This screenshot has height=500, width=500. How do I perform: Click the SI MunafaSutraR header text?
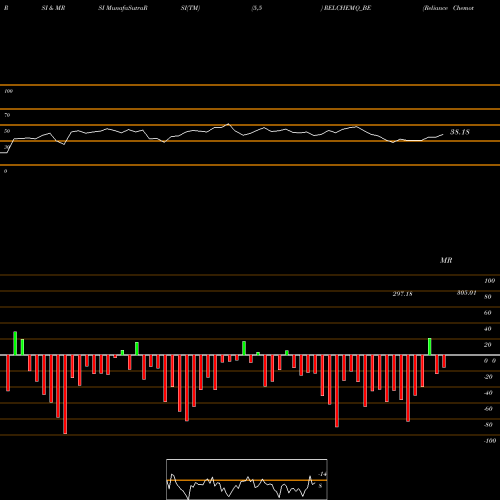(123, 8)
